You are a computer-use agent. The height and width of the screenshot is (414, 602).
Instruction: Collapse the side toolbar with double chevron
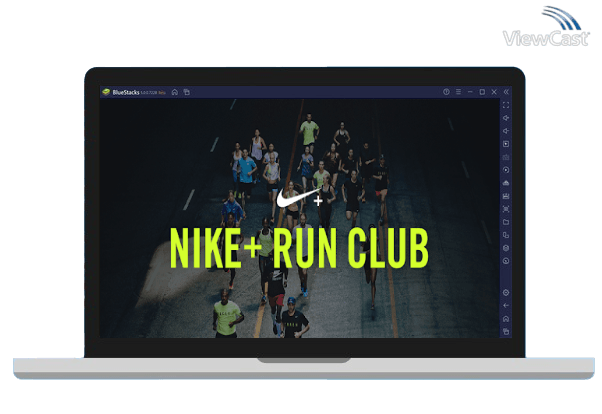coord(506,92)
